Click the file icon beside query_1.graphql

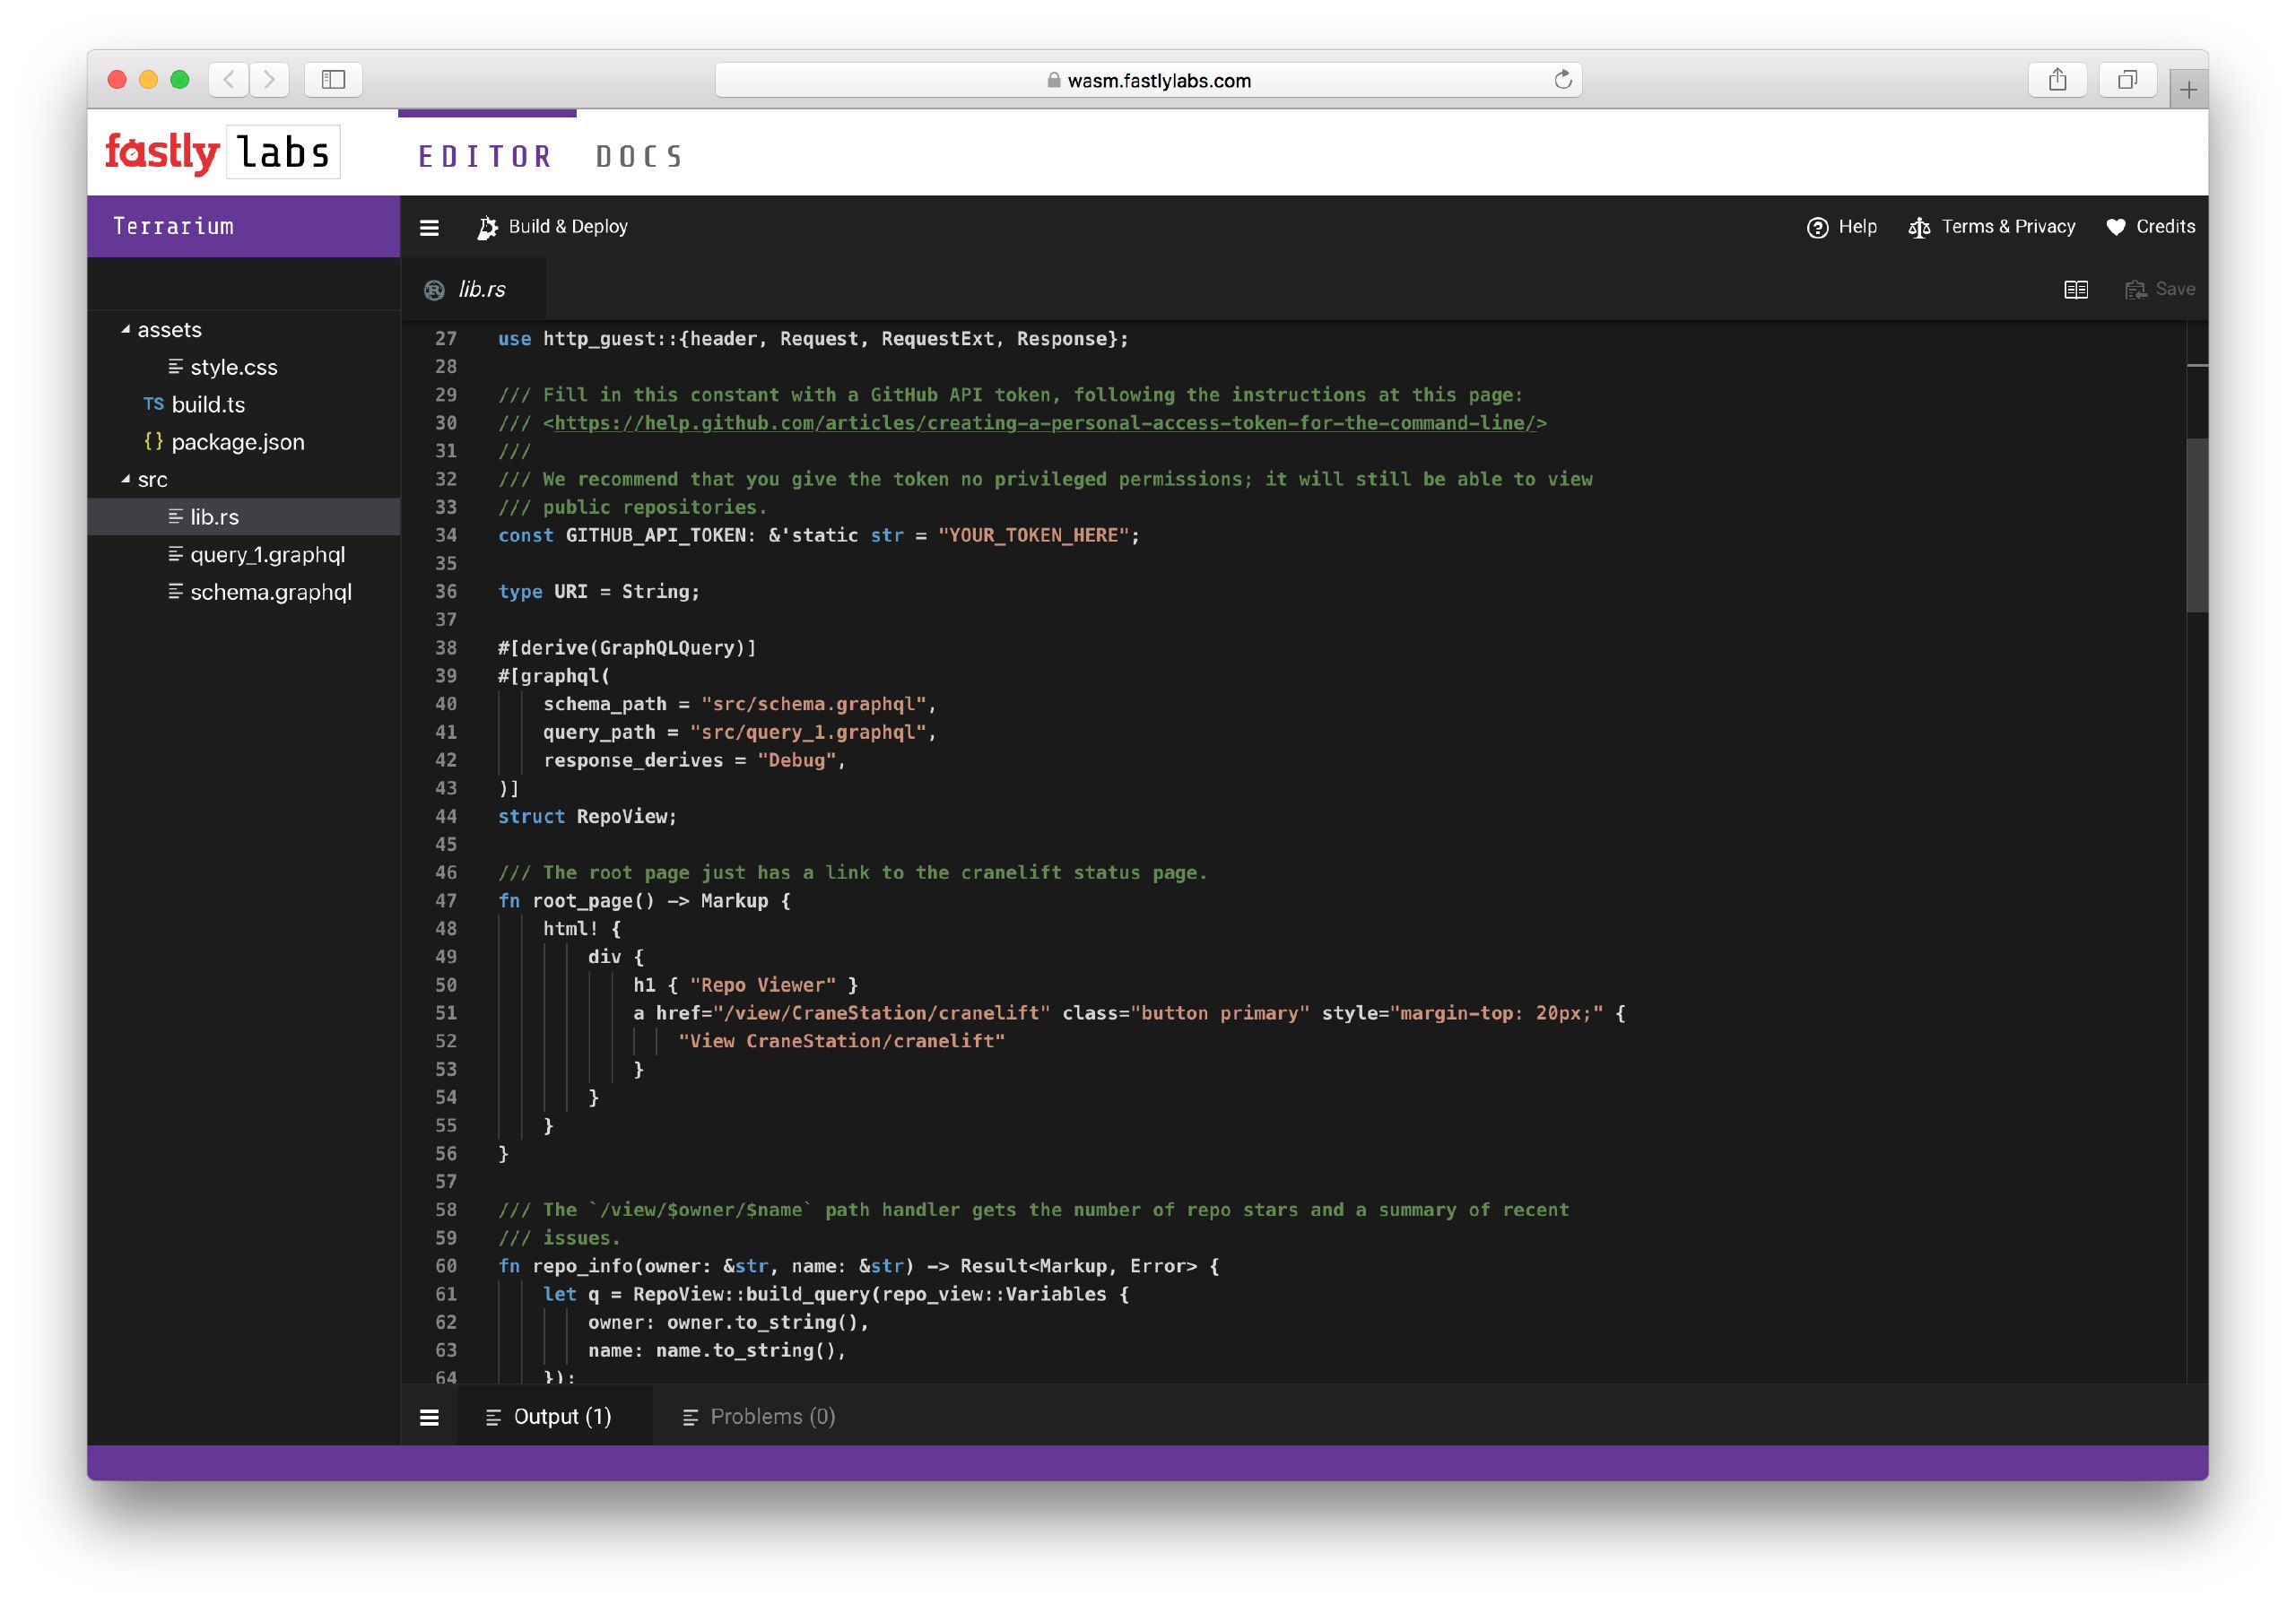point(175,554)
